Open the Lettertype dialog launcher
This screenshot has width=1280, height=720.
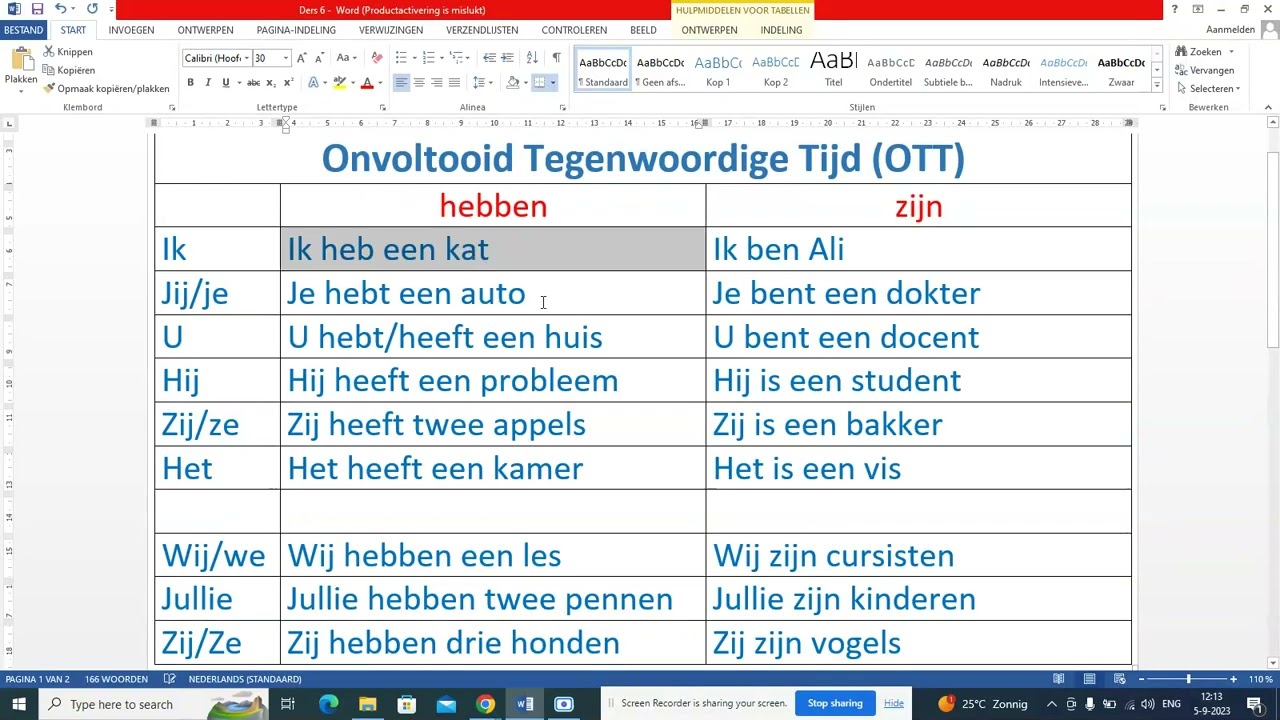tap(383, 107)
